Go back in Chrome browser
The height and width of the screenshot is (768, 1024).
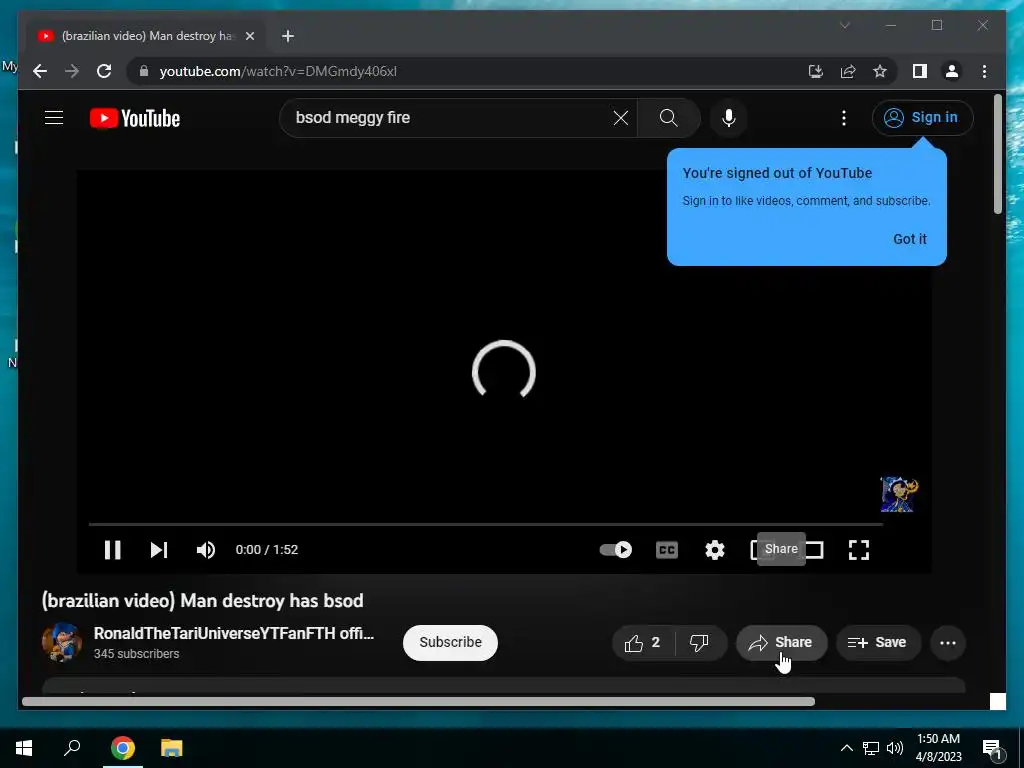tap(40, 71)
